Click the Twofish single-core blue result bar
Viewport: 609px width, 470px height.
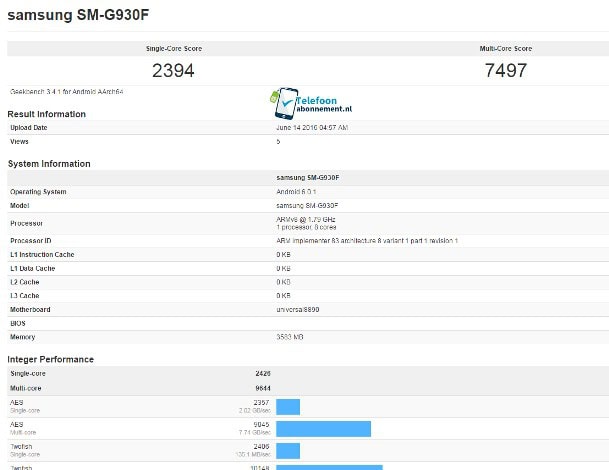coord(288,451)
